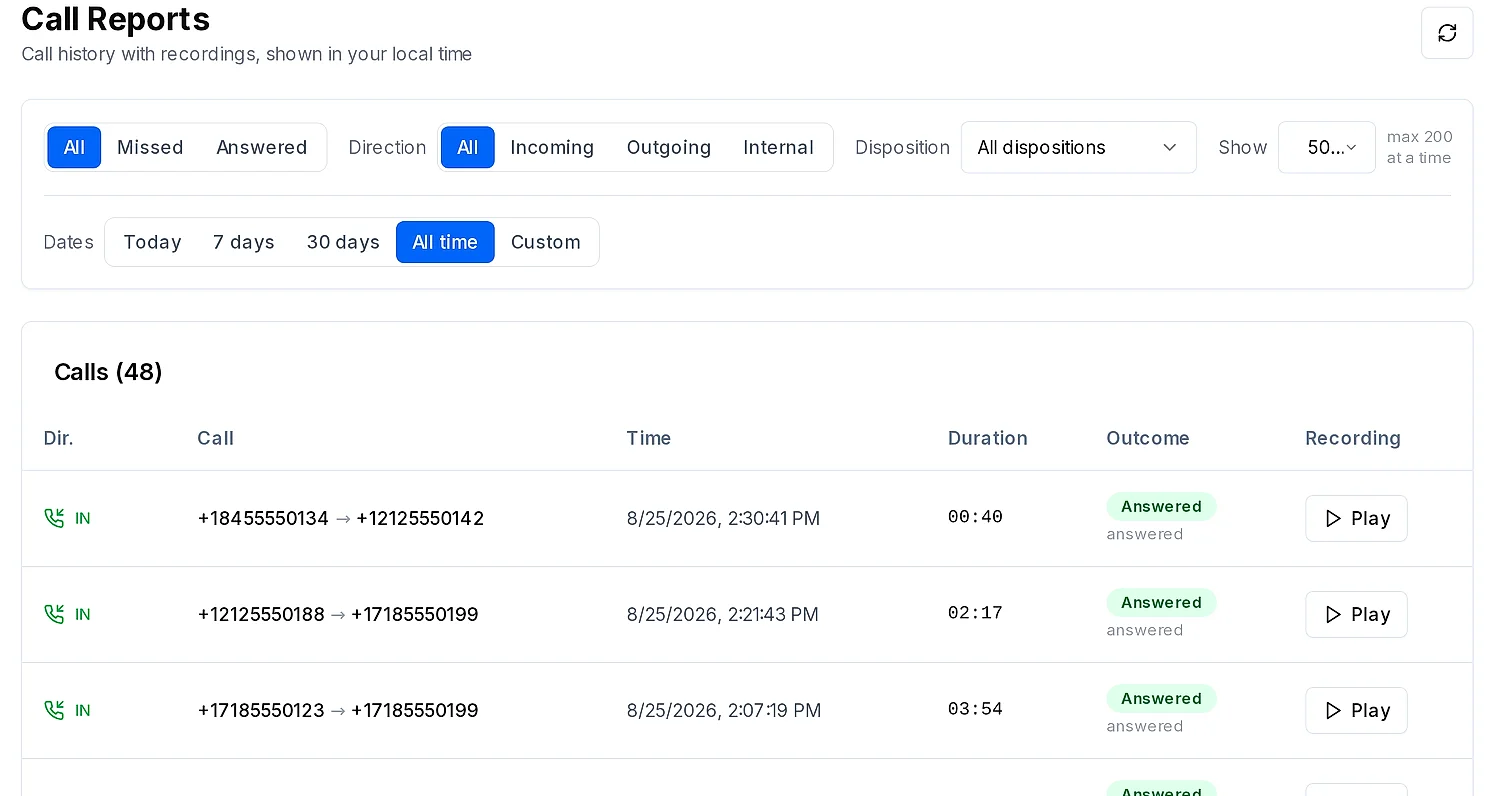Click Answered badge for 02:17 call
The width and height of the screenshot is (1500, 796).
[x=1161, y=602]
